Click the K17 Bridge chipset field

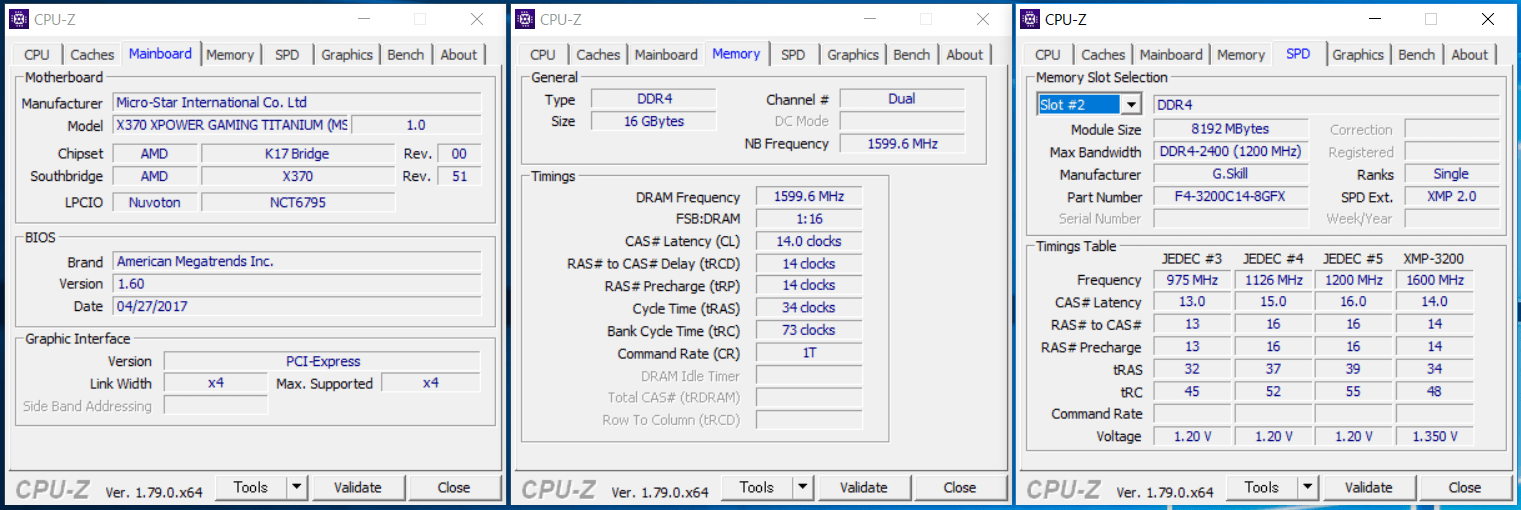click(298, 154)
